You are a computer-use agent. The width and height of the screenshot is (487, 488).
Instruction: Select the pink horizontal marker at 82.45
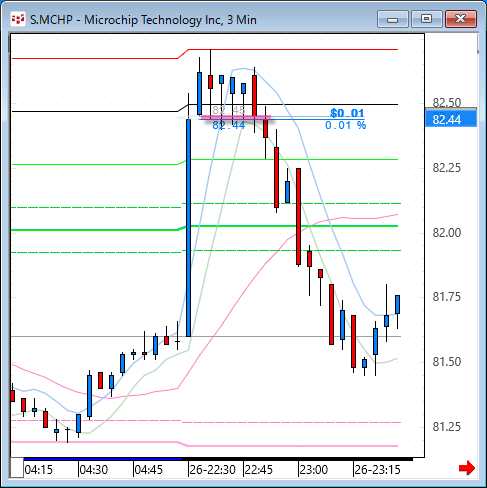(235, 117)
